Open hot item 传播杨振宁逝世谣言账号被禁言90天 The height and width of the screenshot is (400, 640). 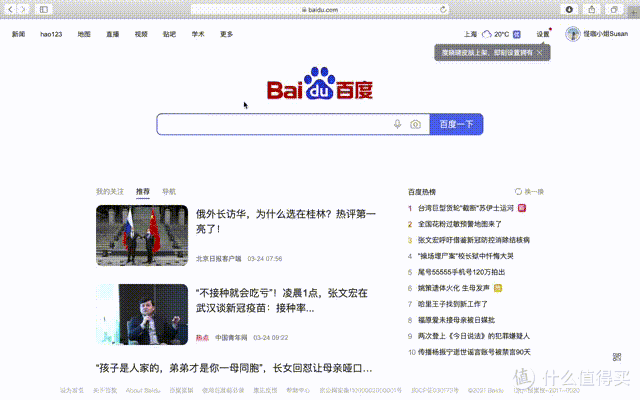pyautogui.click(x=474, y=352)
